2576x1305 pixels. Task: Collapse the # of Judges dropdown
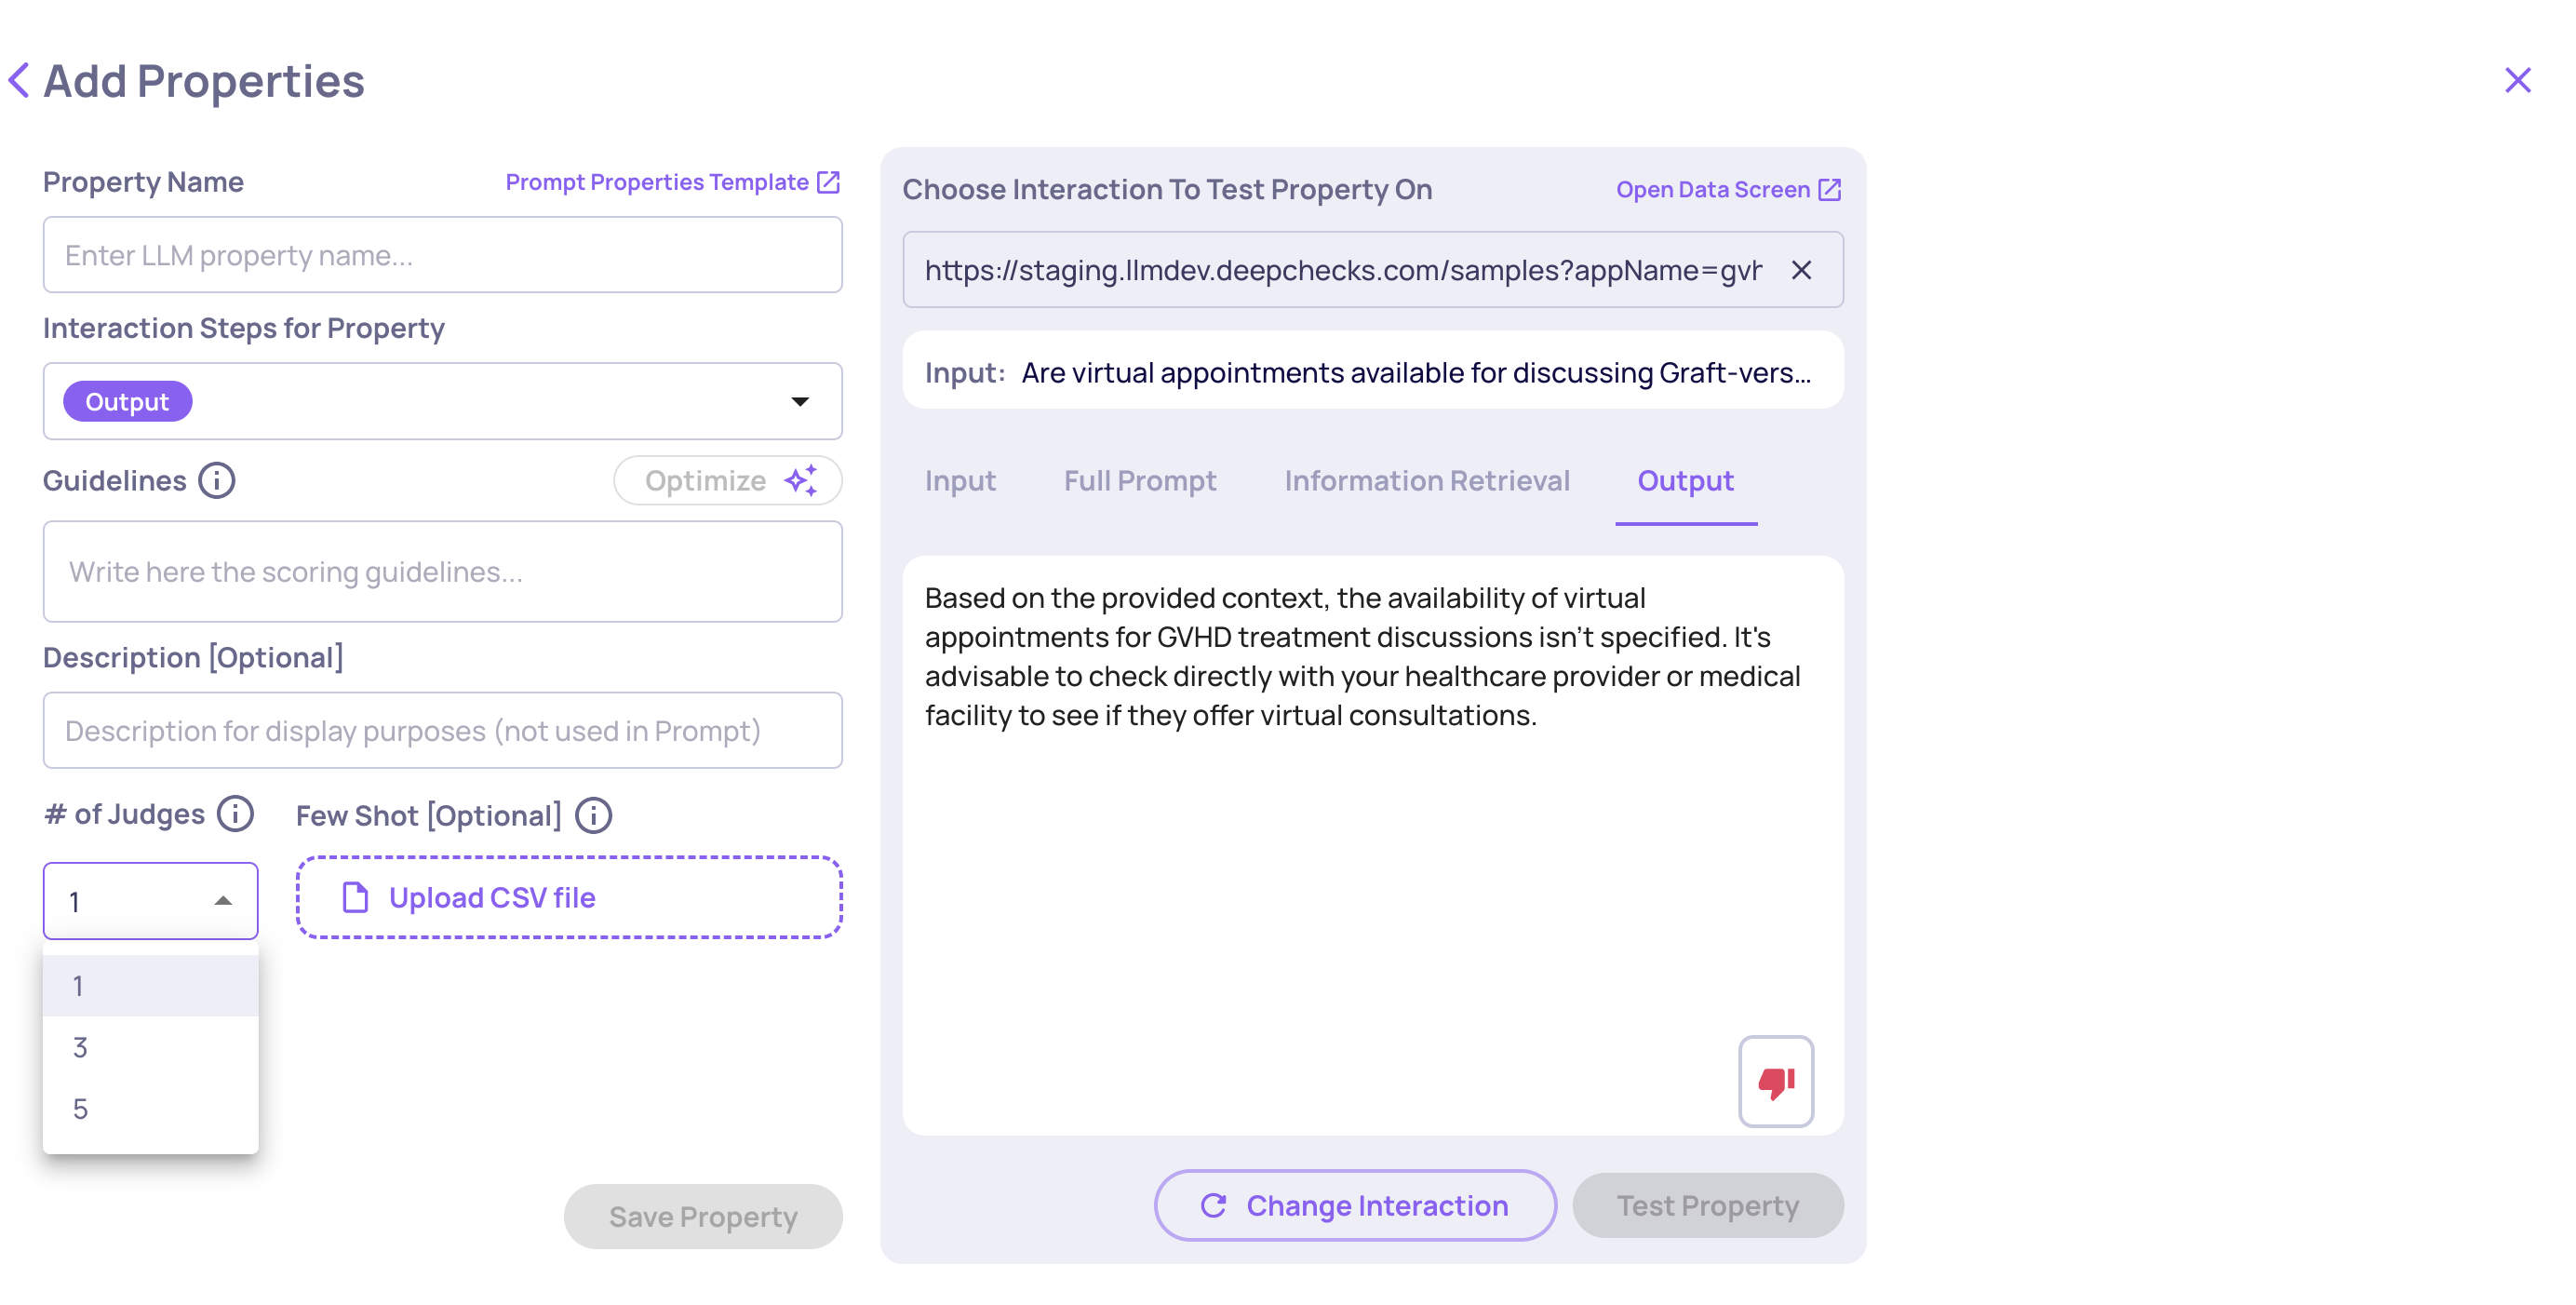tap(223, 901)
